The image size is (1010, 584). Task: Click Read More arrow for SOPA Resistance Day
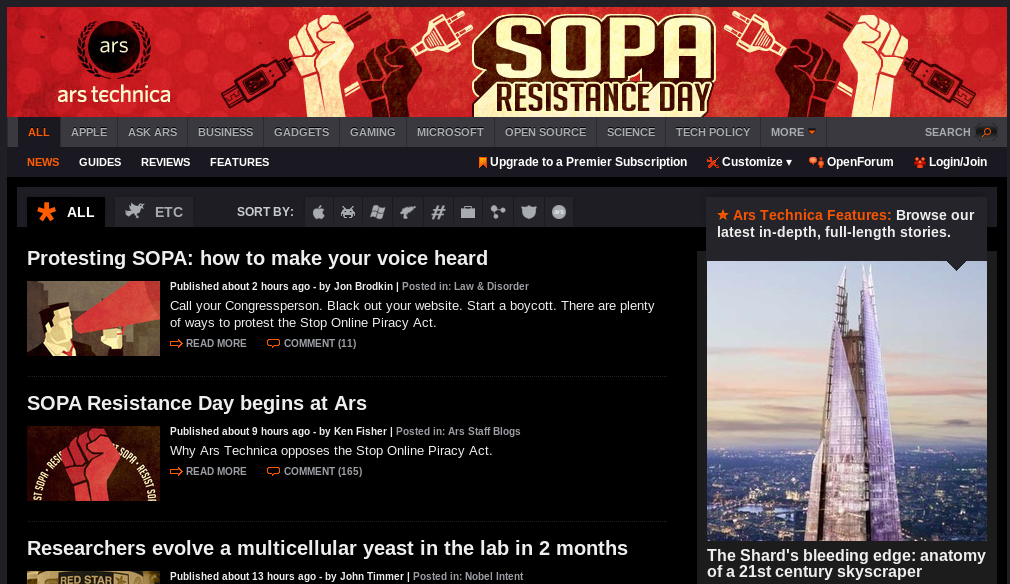coord(176,472)
